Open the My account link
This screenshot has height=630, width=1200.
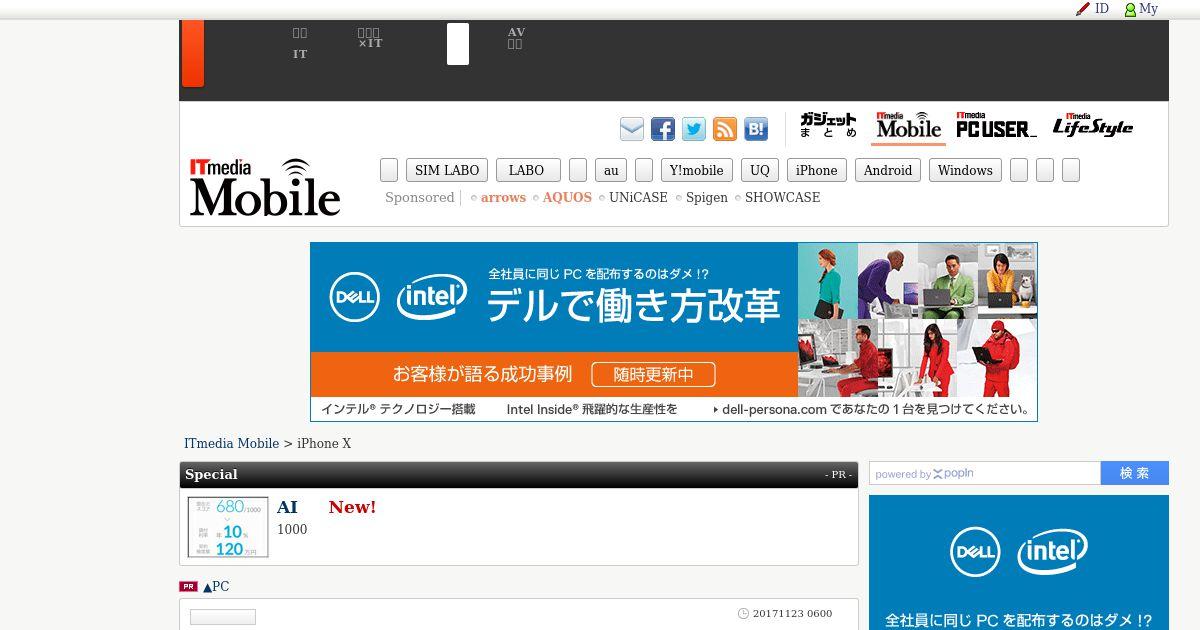pos(1148,9)
